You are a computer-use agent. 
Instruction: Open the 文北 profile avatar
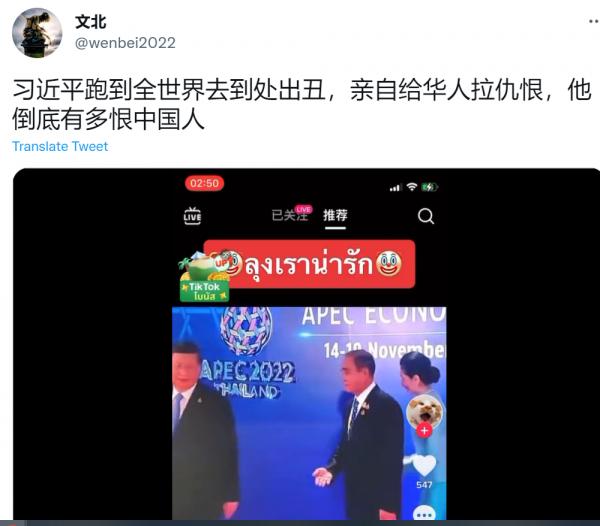(37, 33)
